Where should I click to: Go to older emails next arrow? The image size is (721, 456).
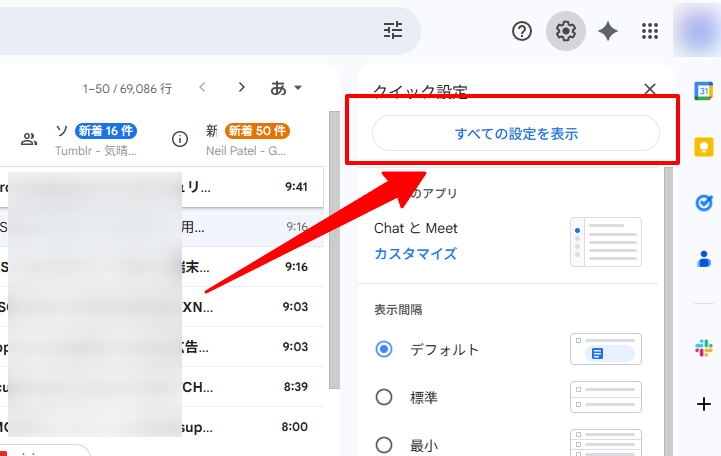coord(242,87)
